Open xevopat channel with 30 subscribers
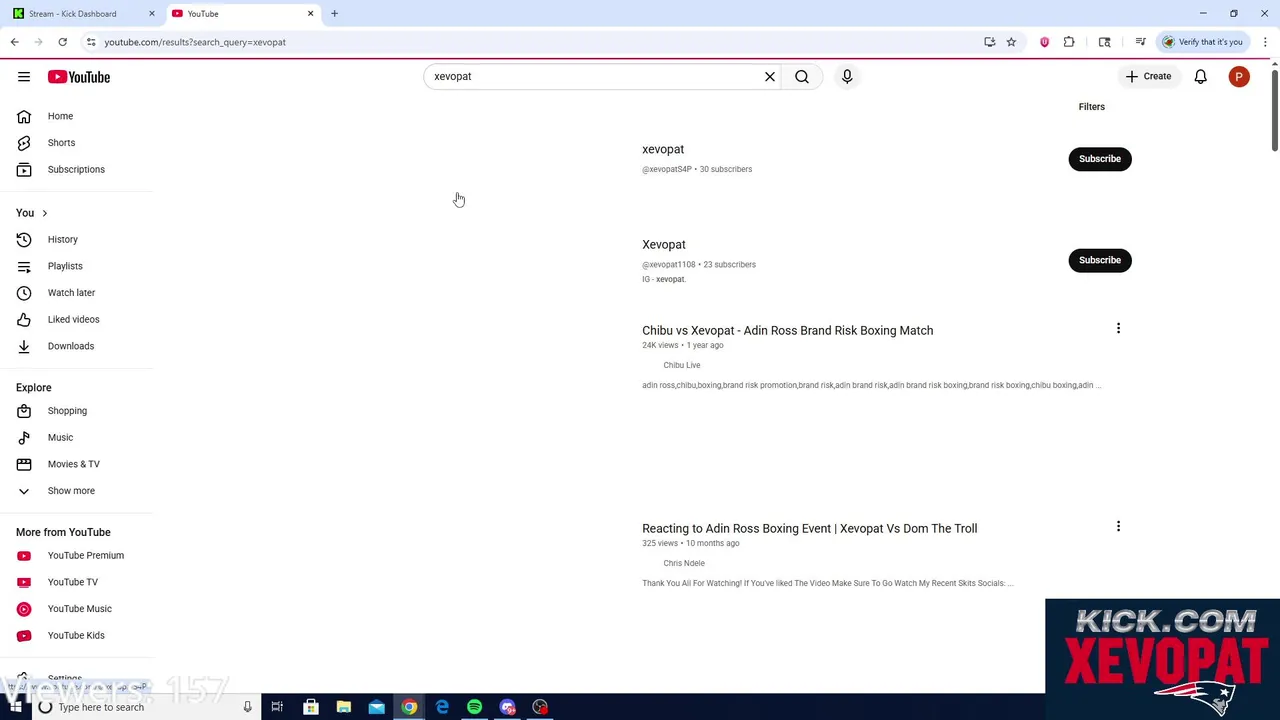Viewport: 1280px width, 720px height. click(x=663, y=150)
